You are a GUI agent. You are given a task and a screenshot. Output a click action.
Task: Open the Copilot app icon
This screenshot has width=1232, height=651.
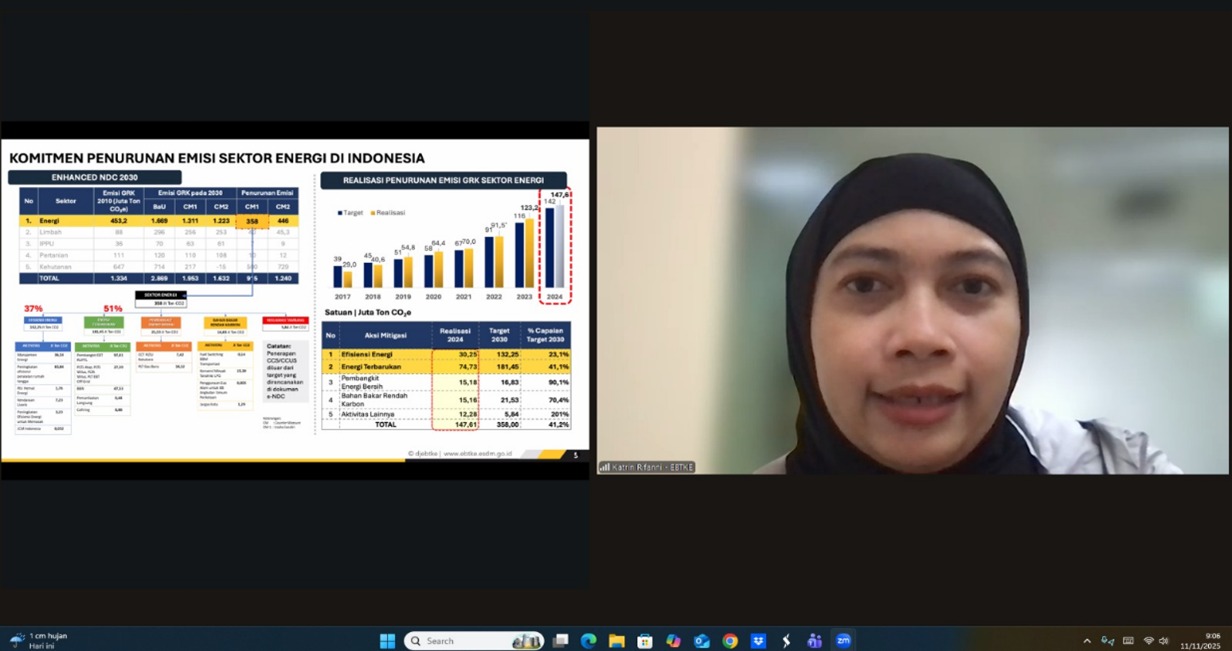673,641
